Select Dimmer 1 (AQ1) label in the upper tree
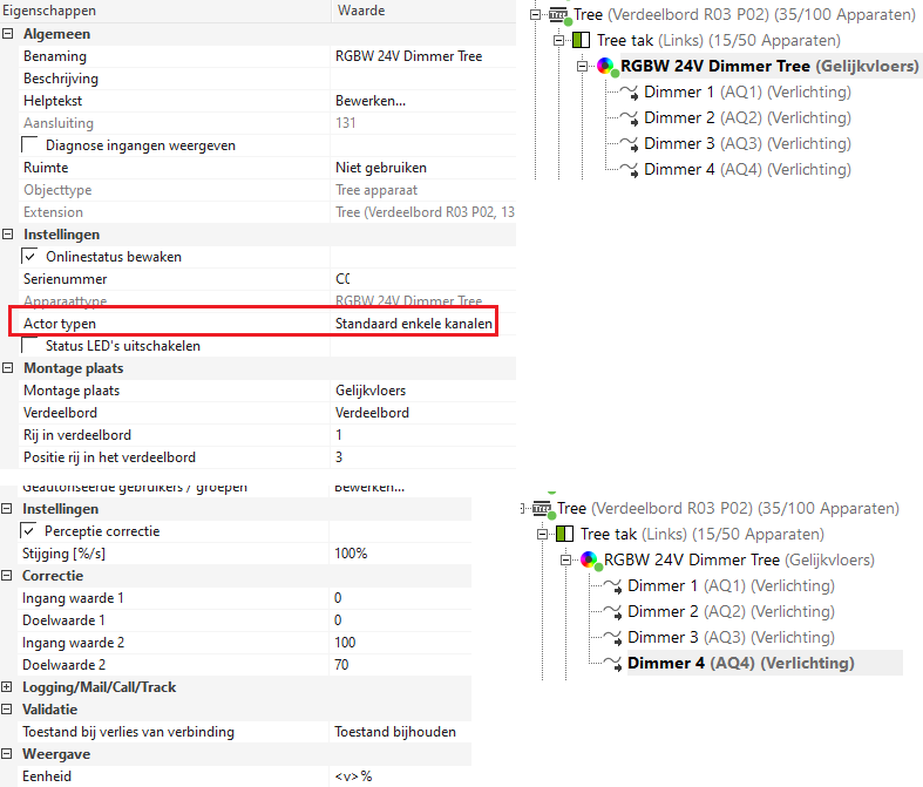Screen dimensions: 923x787 pos(748,92)
